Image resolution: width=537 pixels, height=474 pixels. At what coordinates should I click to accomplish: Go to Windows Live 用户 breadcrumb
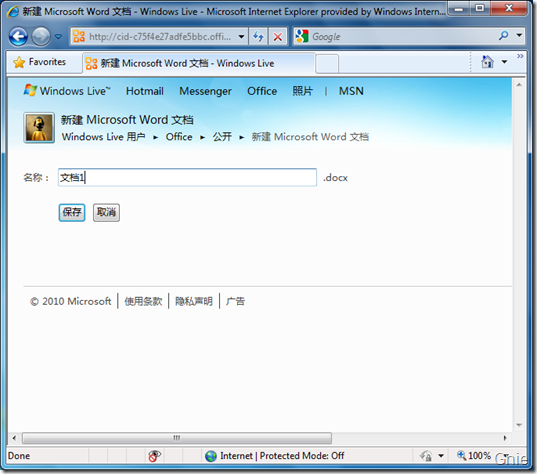pyautogui.click(x=103, y=137)
